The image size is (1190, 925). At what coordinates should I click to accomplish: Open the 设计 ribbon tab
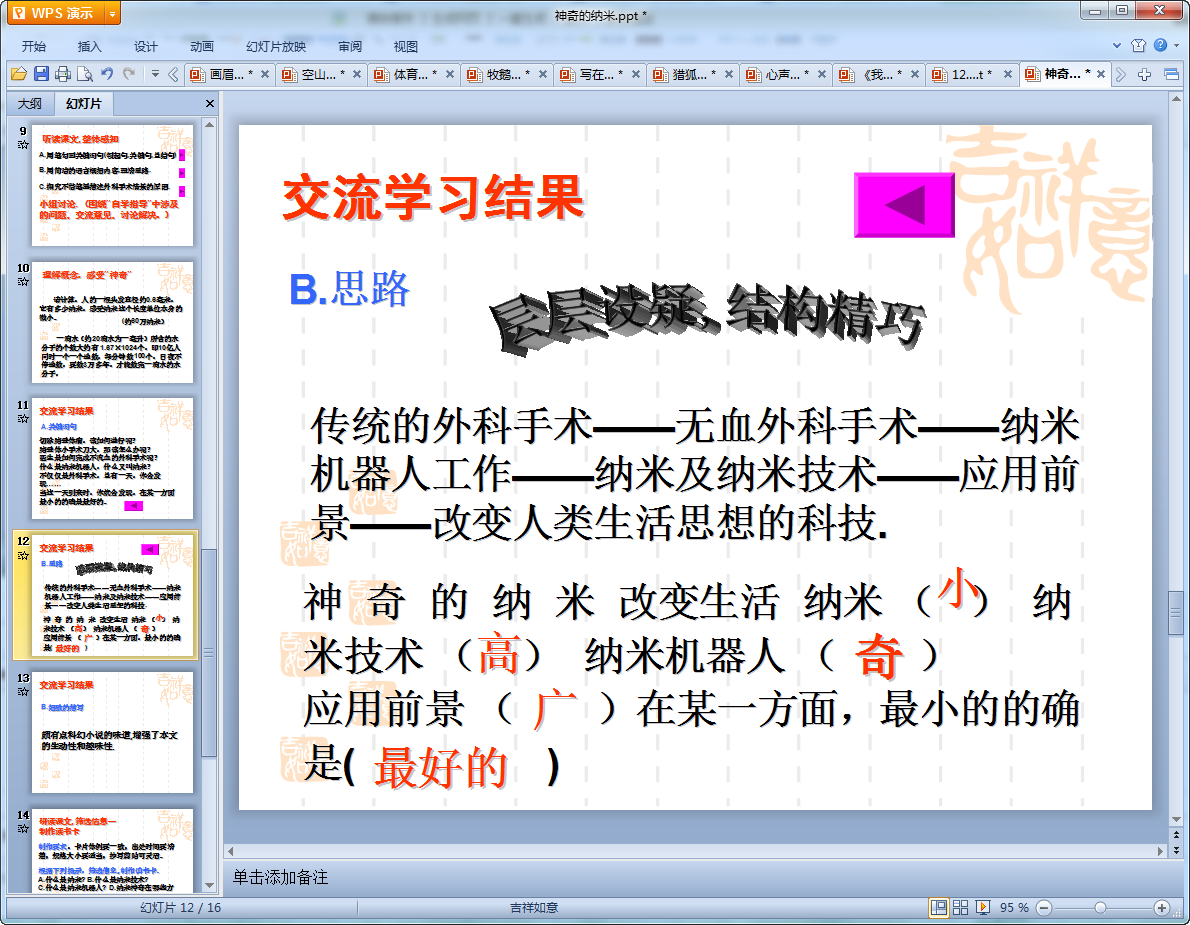point(145,46)
